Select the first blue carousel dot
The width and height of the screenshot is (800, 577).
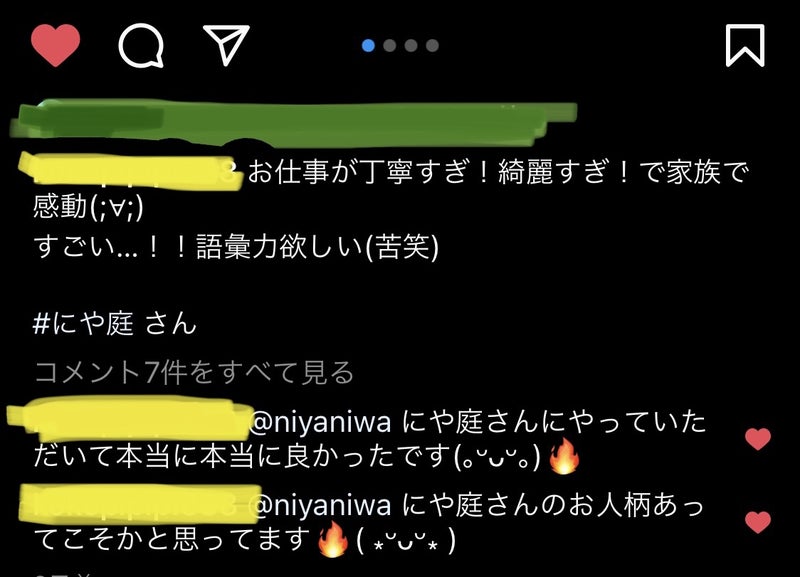(368, 45)
